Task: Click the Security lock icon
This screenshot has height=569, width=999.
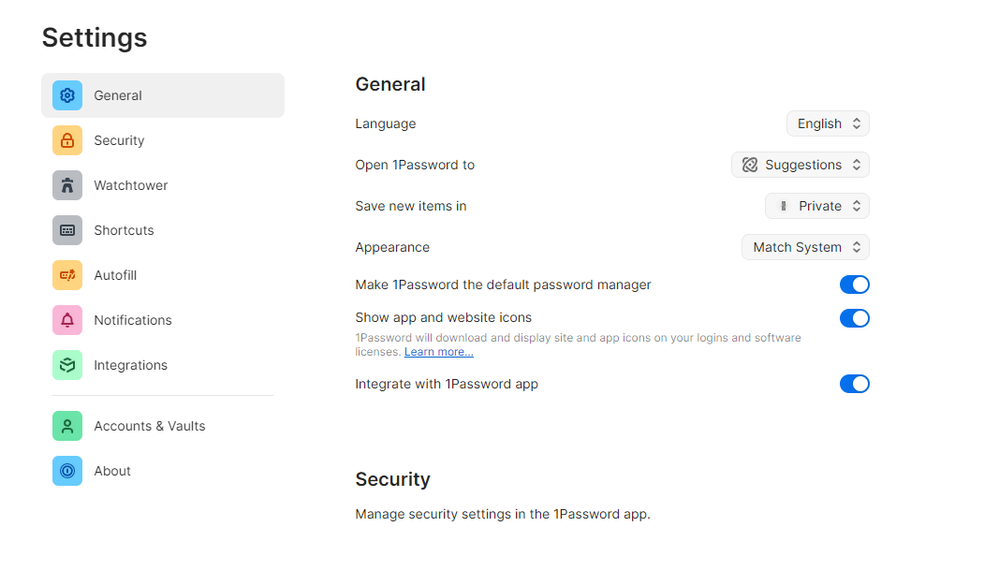Action: tap(67, 141)
